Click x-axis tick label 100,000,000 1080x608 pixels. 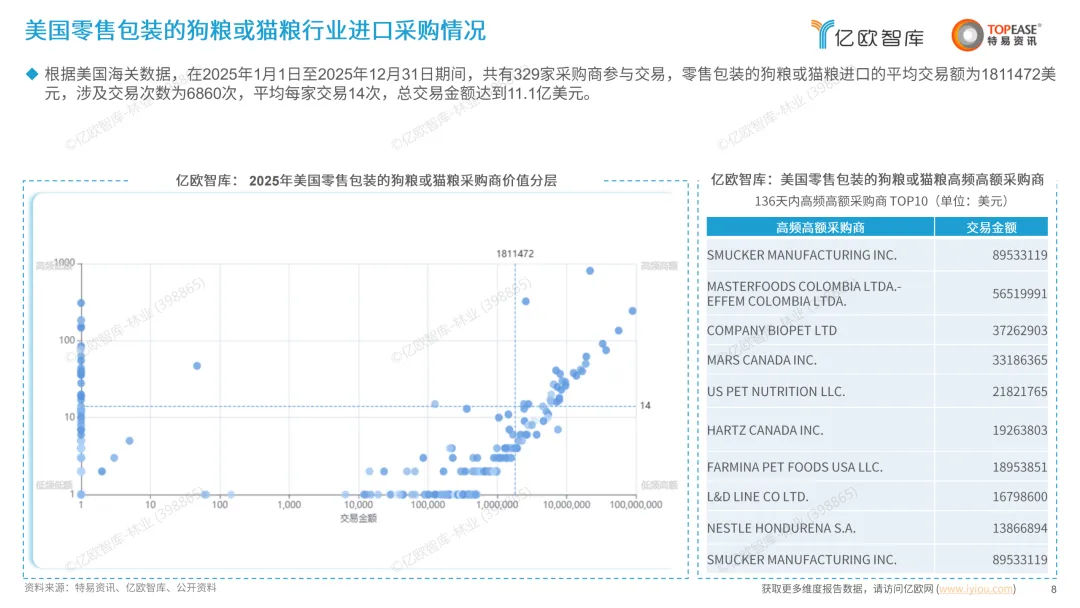point(636,505)
